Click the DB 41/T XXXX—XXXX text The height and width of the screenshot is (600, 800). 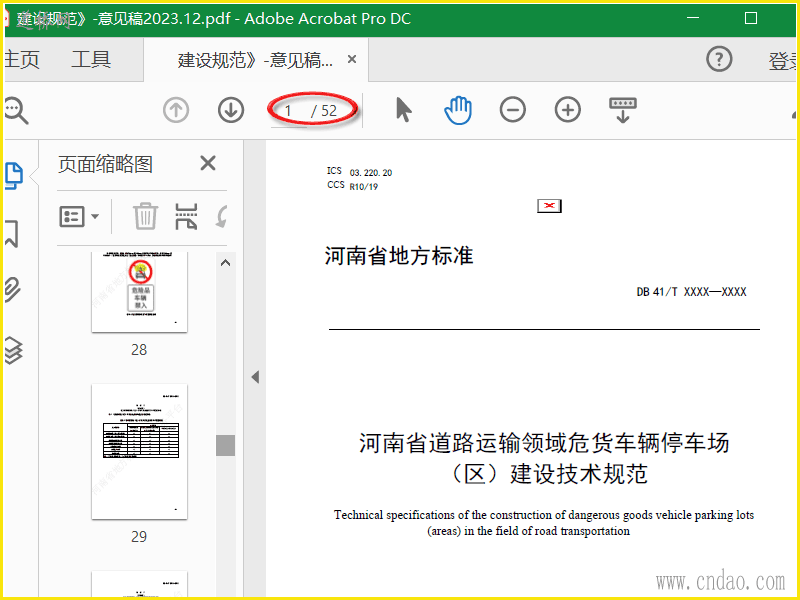691,292
